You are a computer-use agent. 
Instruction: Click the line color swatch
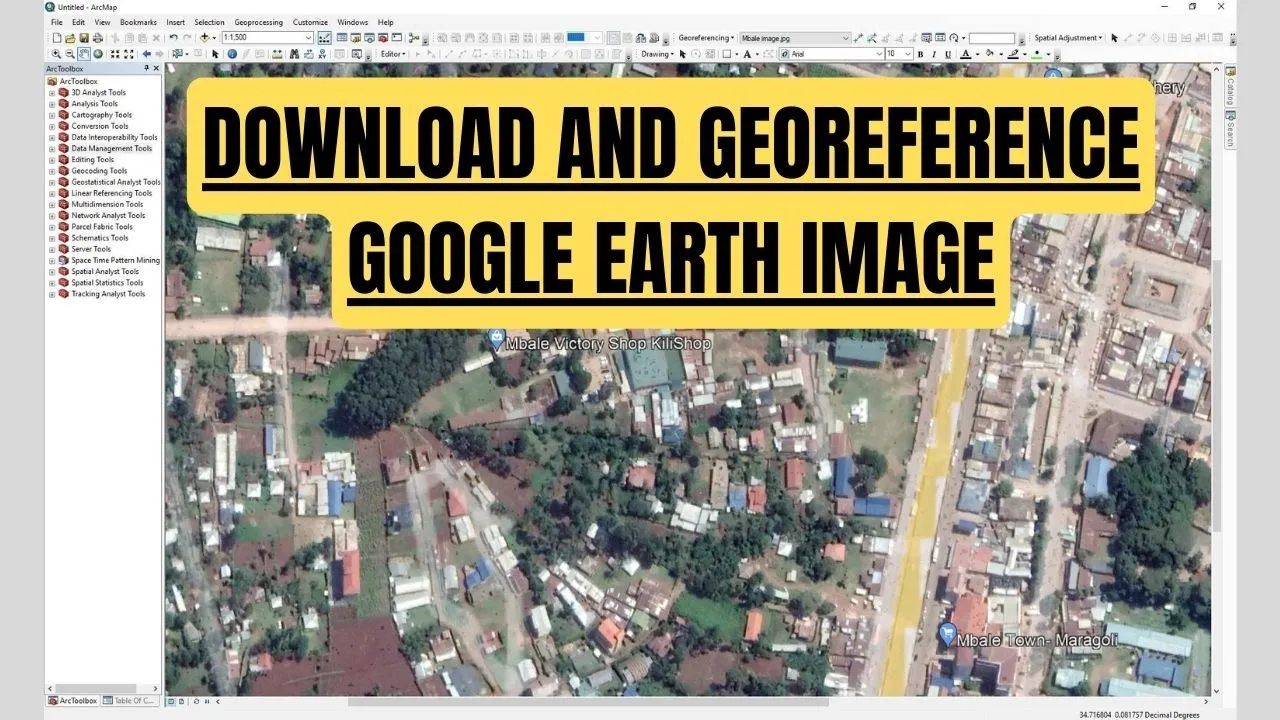point(1012,53)
